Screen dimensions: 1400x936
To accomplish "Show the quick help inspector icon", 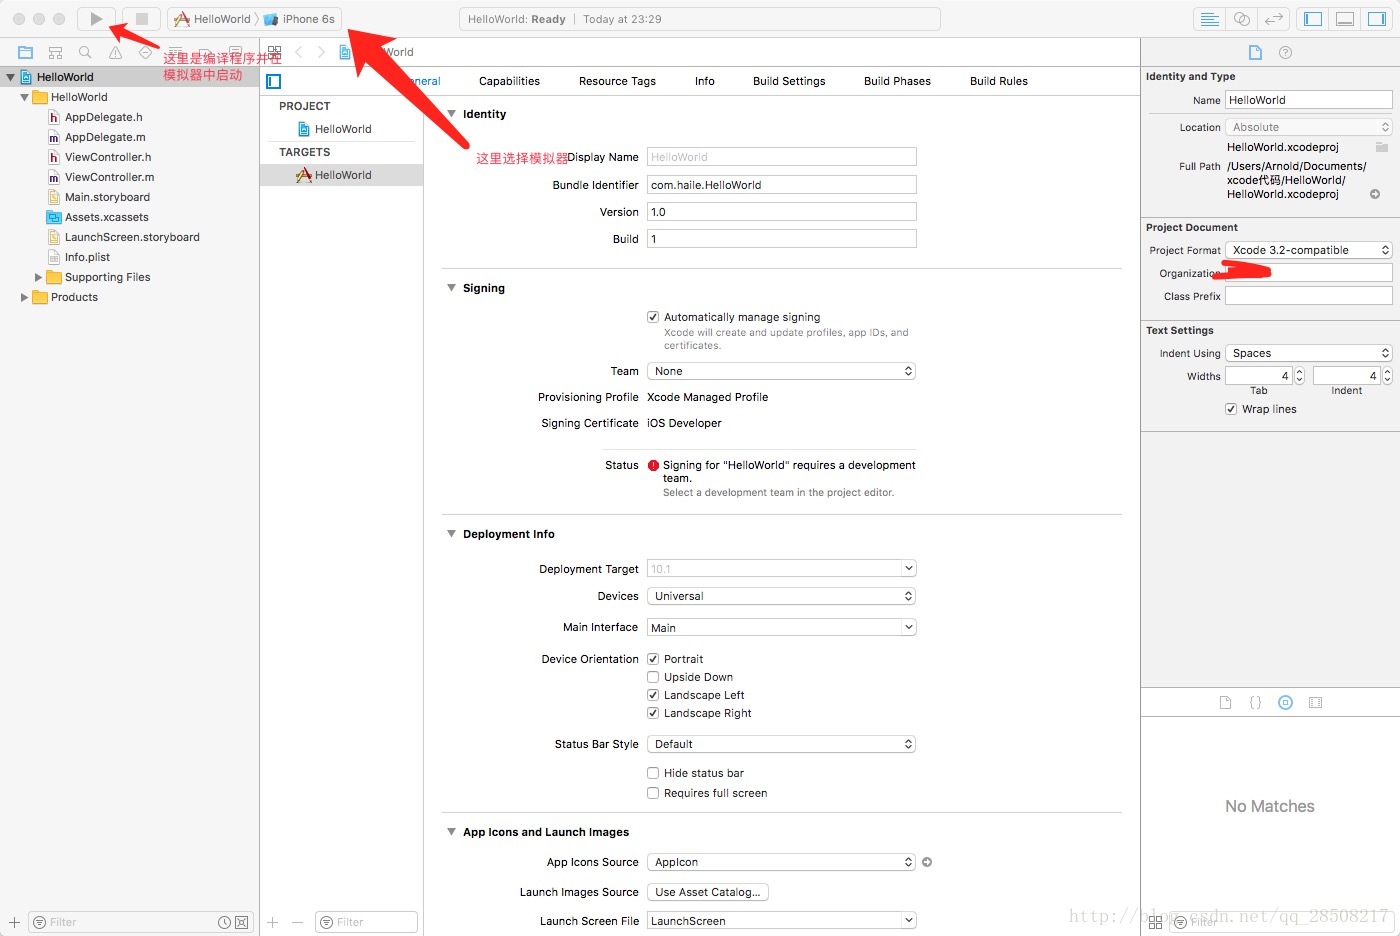I will [1286, 52].
